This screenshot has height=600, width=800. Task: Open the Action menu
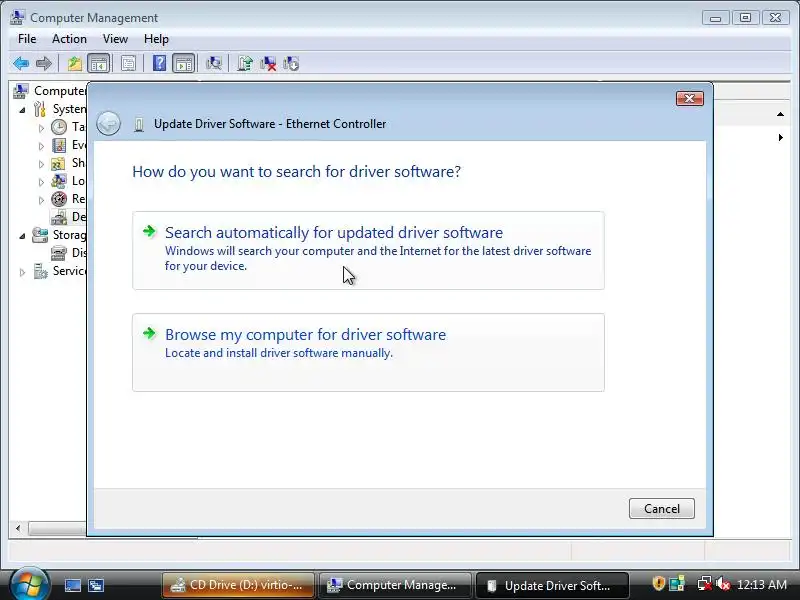69,39
